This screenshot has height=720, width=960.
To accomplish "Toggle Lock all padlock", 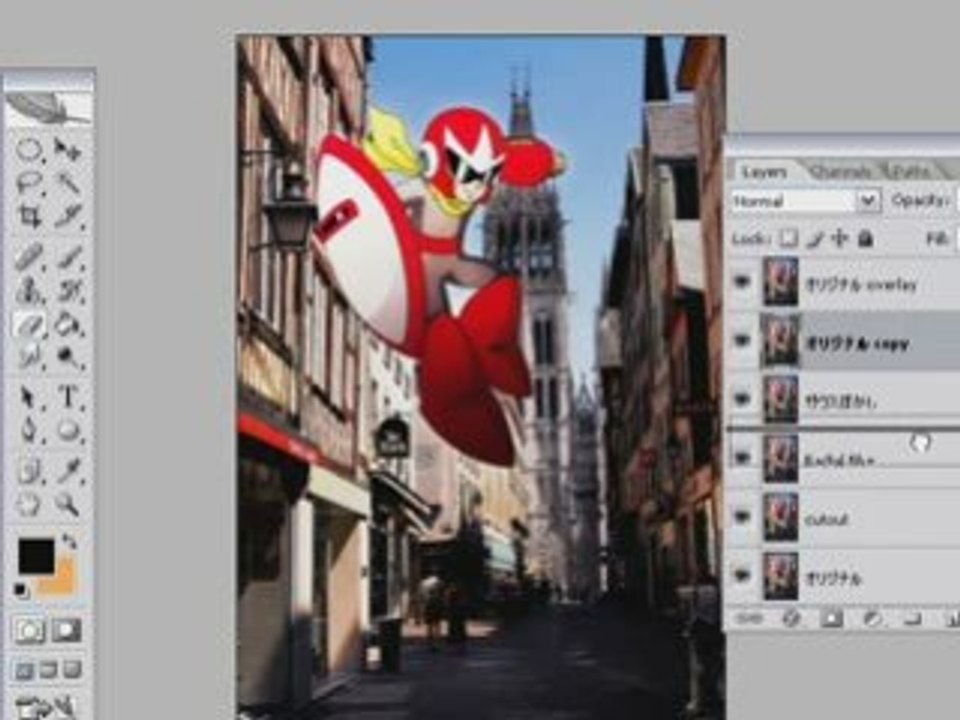I will tap(864, 238).
